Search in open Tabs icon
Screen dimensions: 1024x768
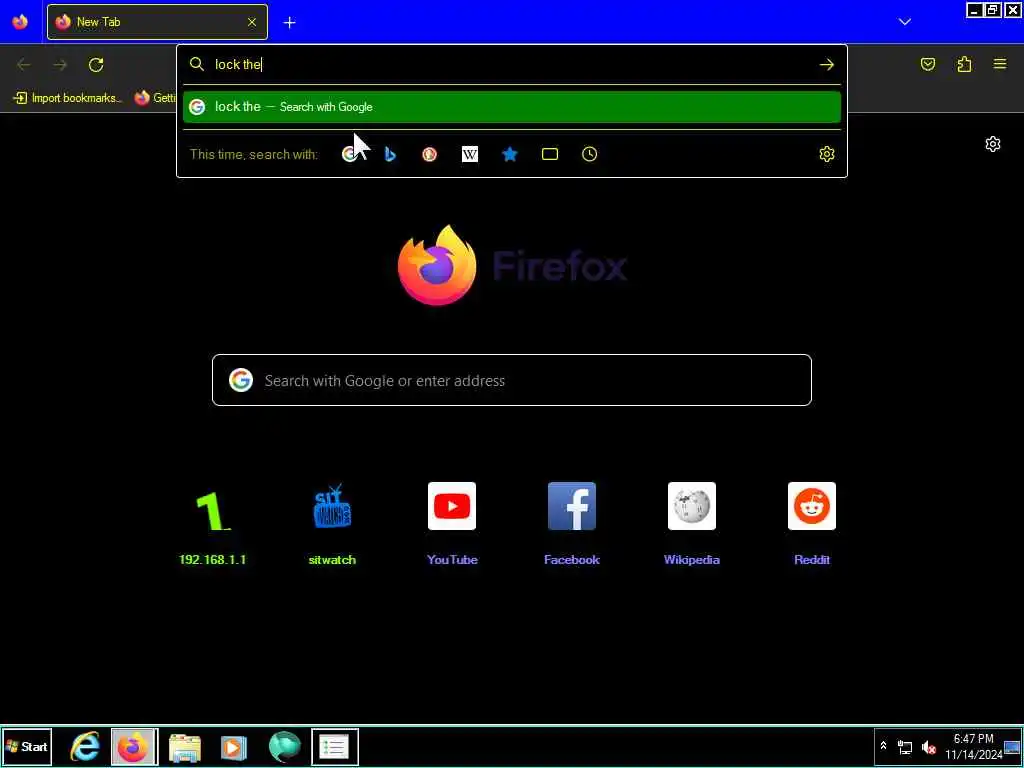click(550, 154)
